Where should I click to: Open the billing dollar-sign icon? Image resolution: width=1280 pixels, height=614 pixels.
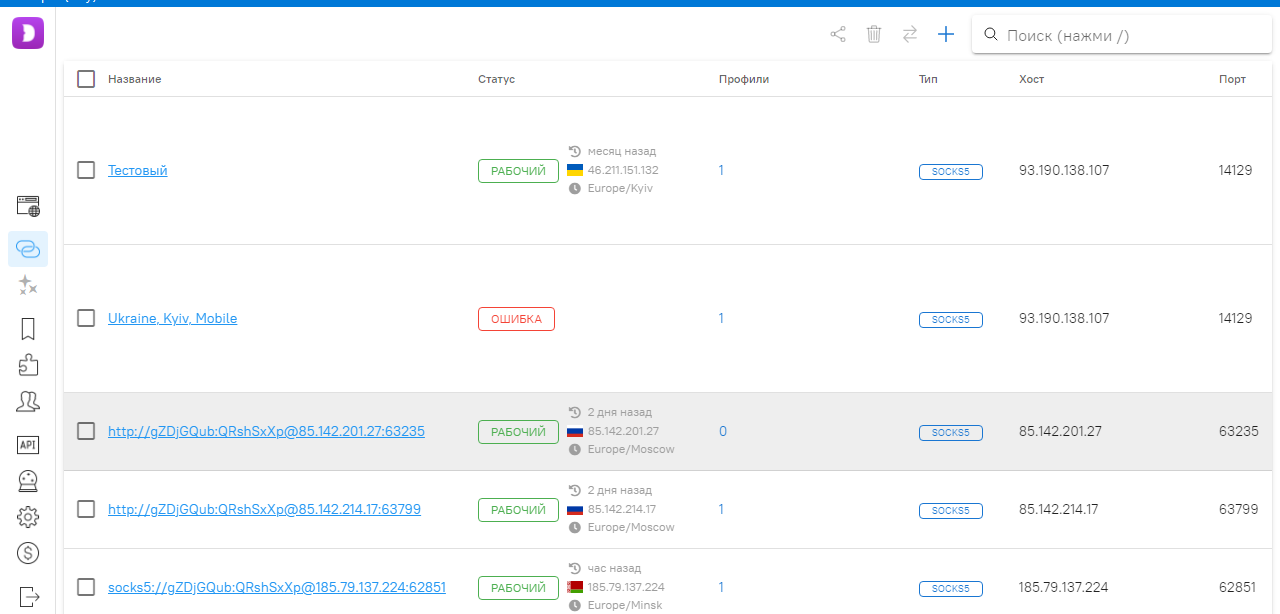pyautogui.click(x=28, y=553)
